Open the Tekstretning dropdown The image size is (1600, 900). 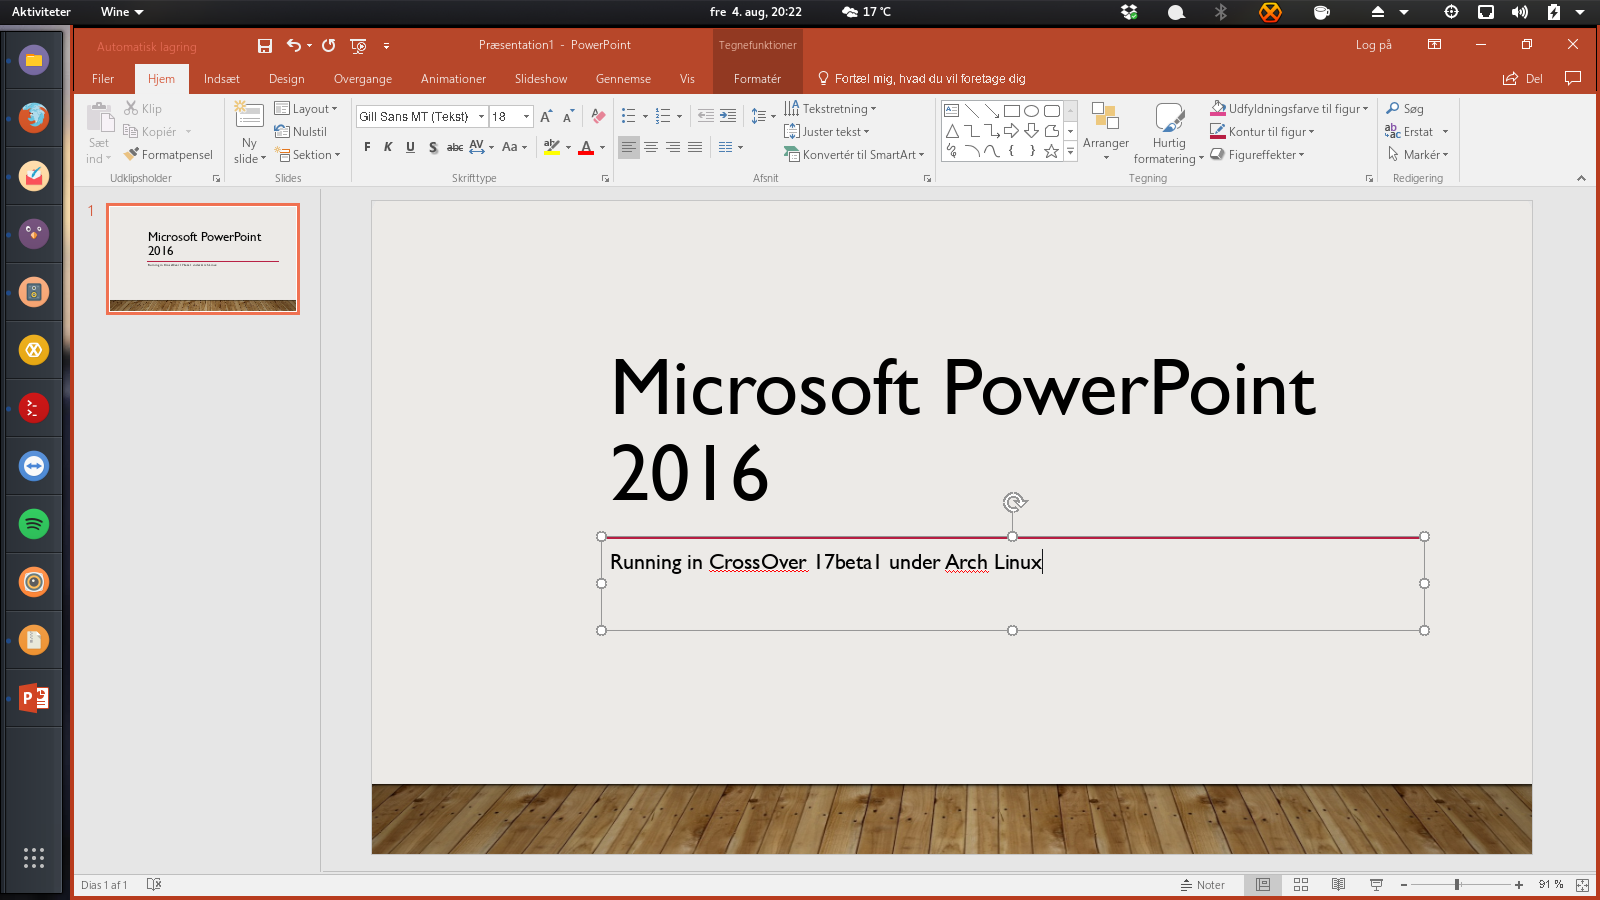[x=830, y=109]
